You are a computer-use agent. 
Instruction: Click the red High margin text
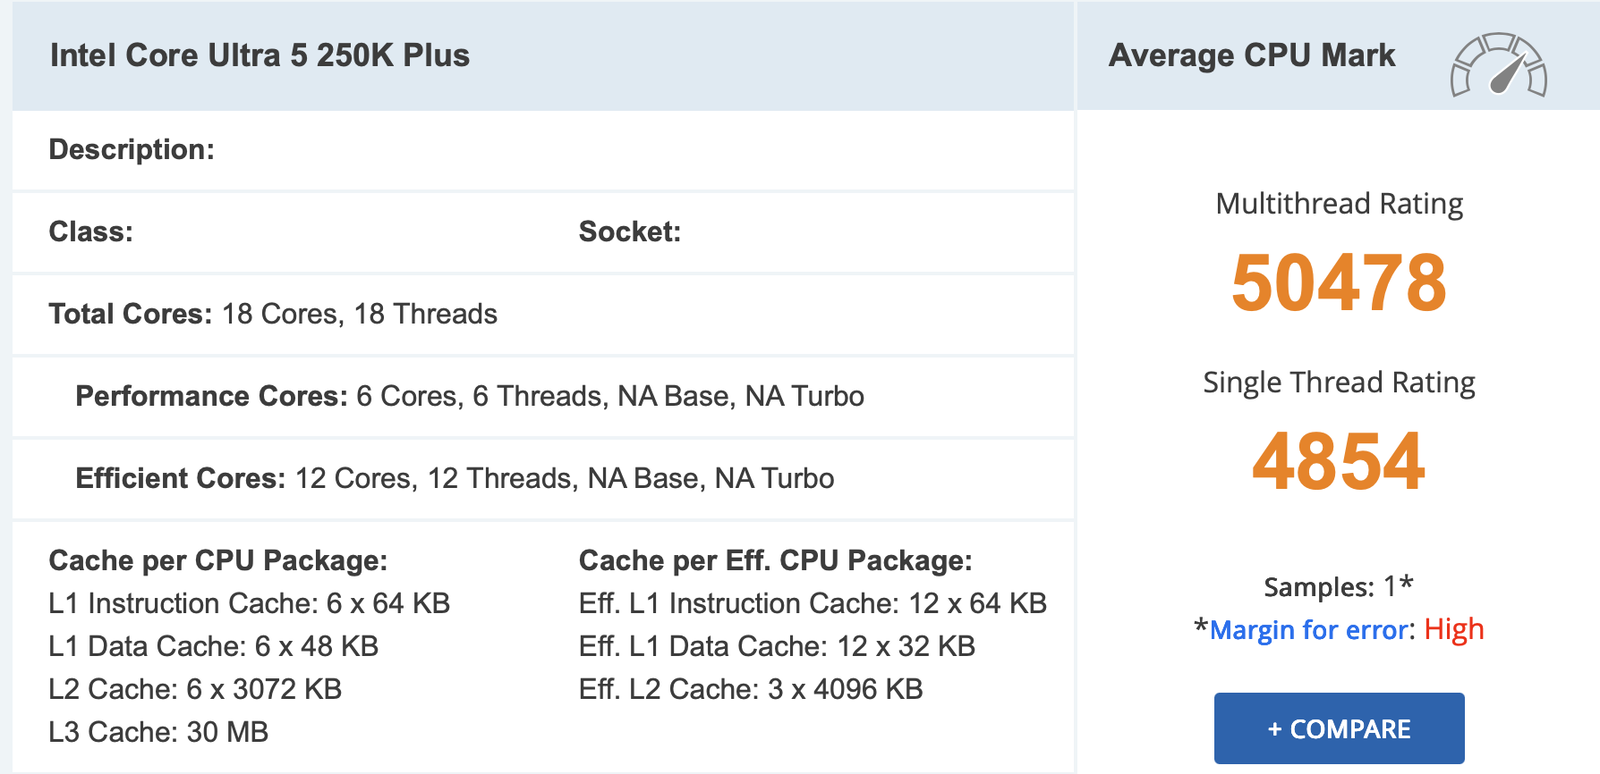[x=1453, y=630]
